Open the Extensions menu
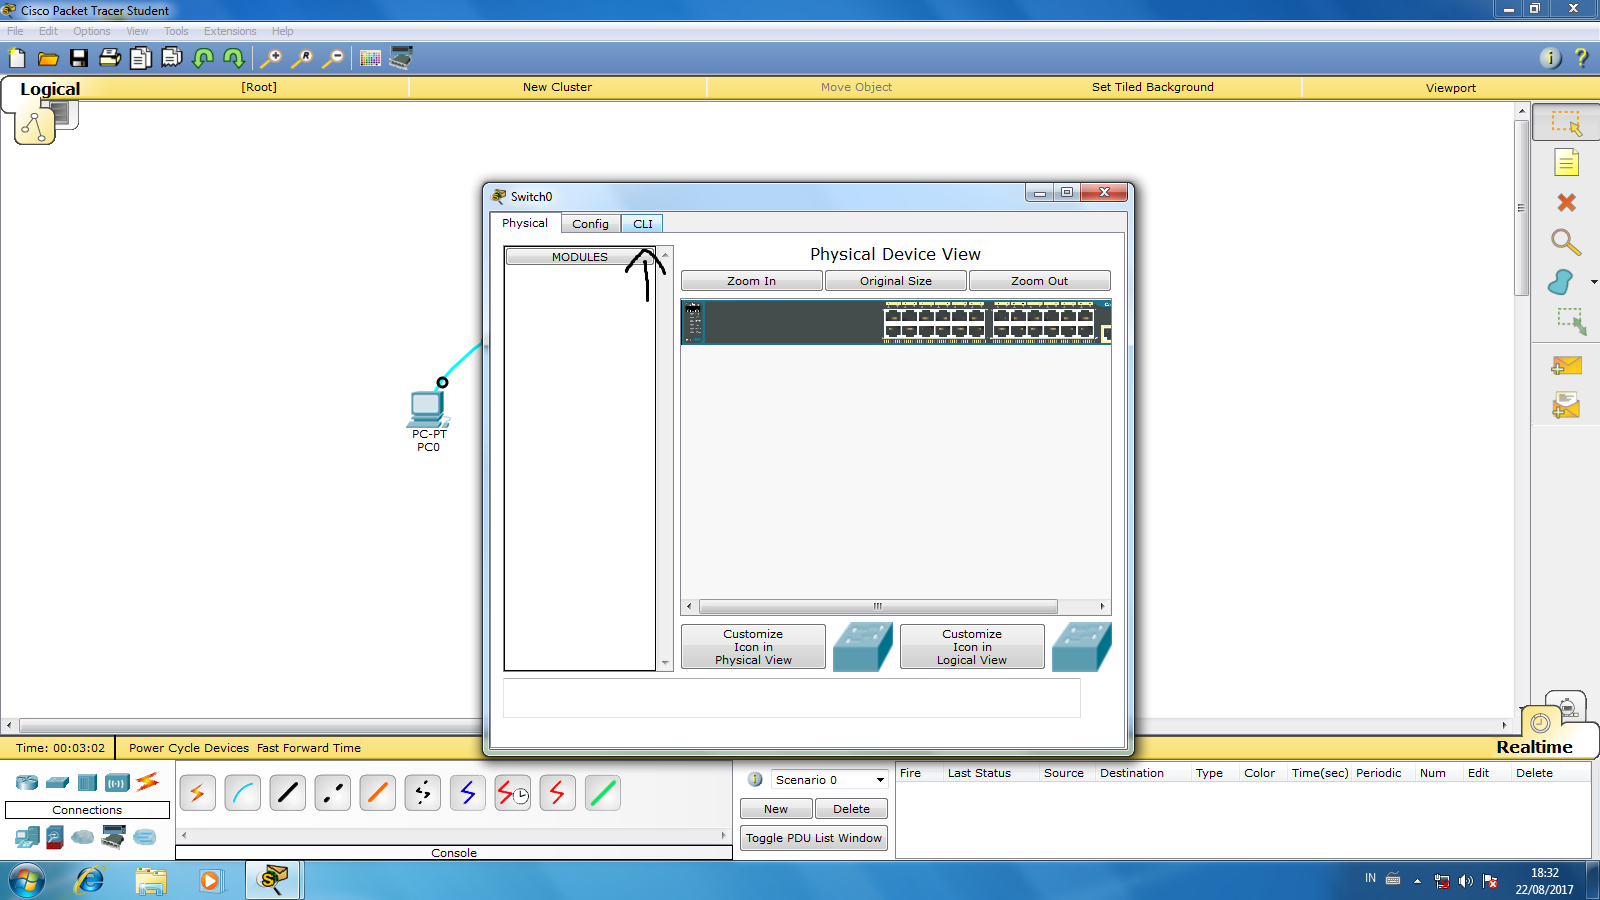This screenshot has height=900, width=1600. point(229,30)
